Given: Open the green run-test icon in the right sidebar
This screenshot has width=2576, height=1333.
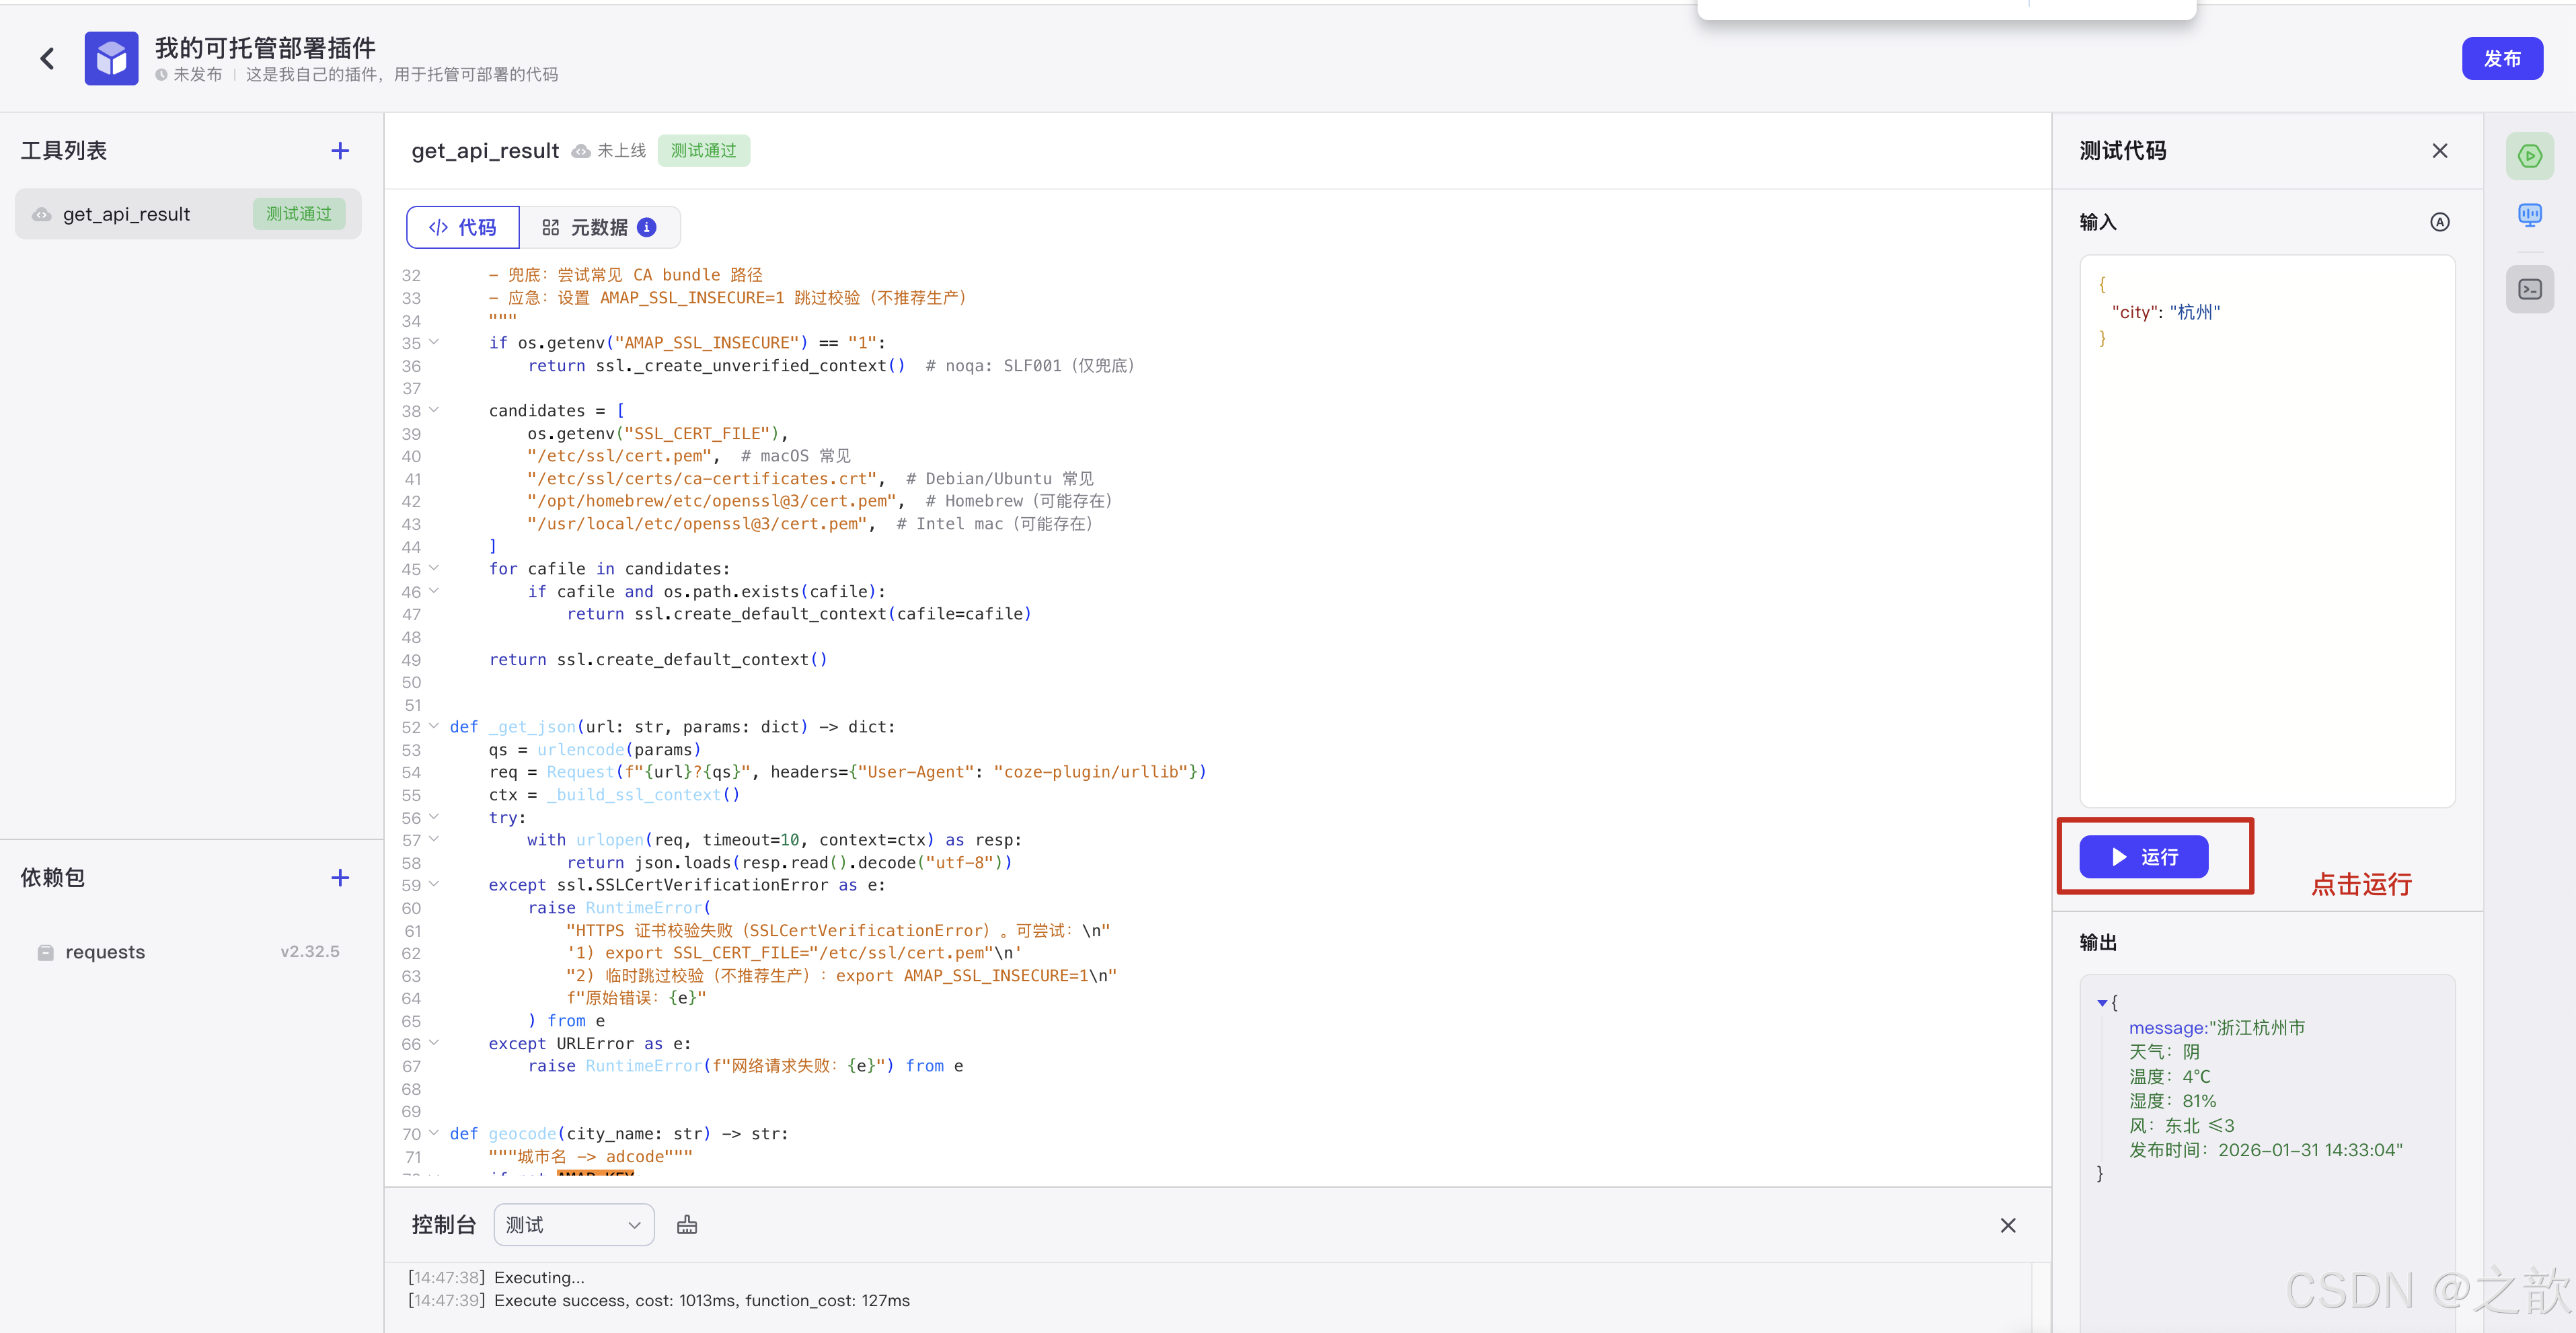Looking at the screenshot, I should pos(2529,156).
